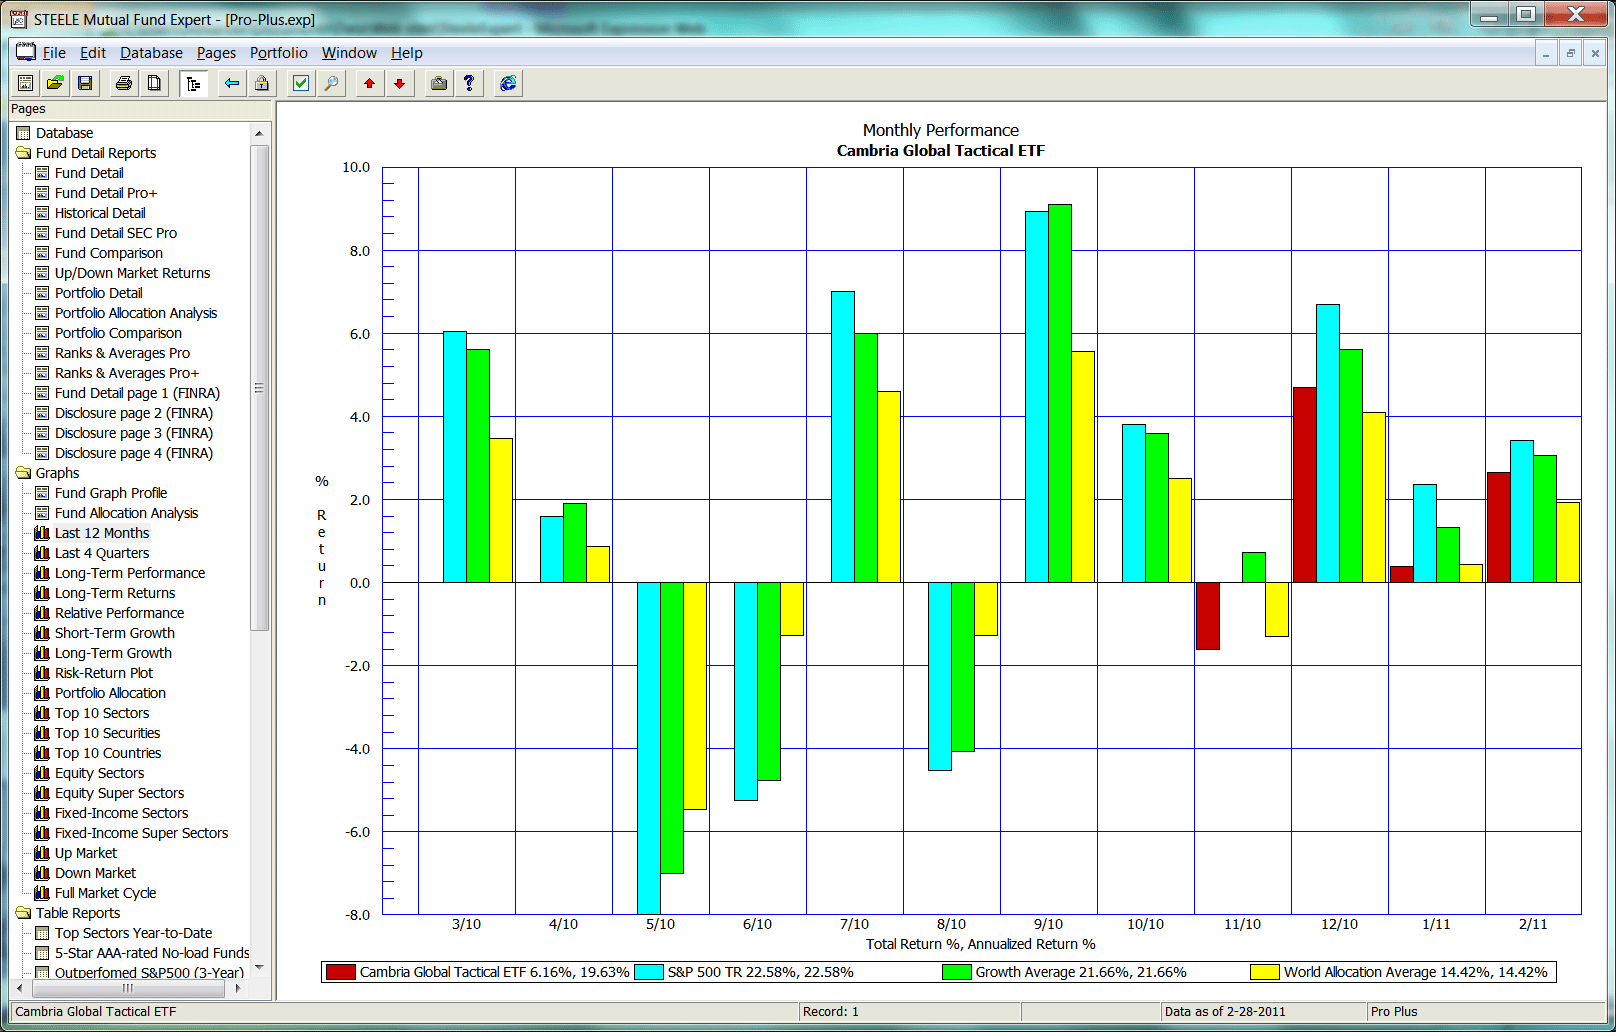This screenshot has height=1032, width=1616.
Task: Click the 'Data as of 2-28-2011' status entry
Action: (x=1225, y=1011)
